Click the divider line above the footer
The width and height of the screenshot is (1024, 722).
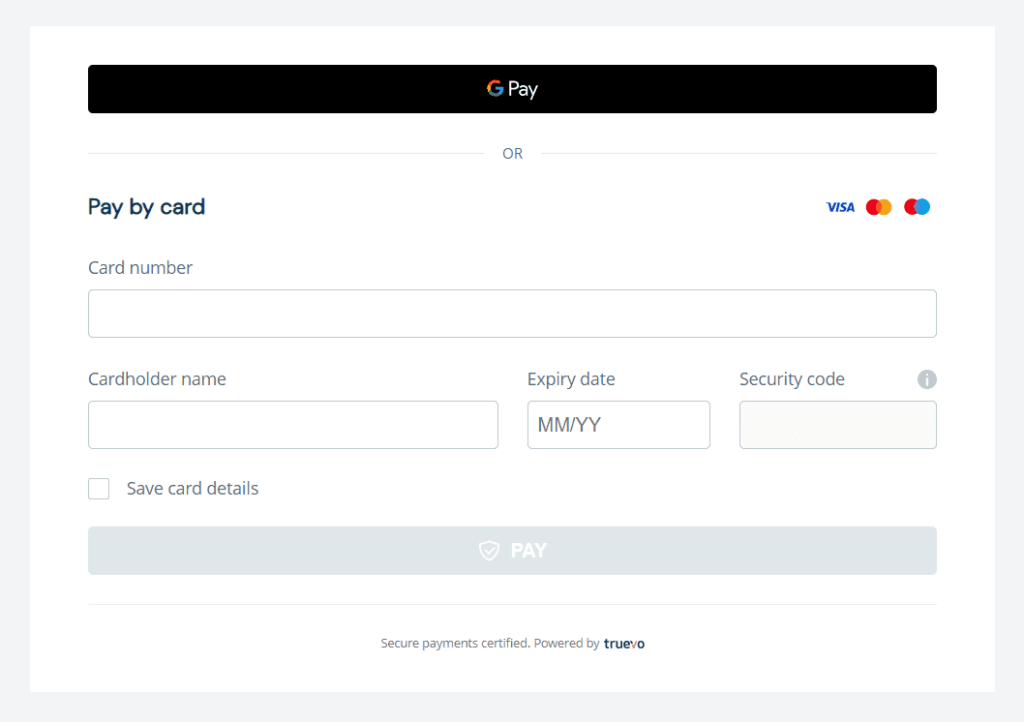point(512,604)
